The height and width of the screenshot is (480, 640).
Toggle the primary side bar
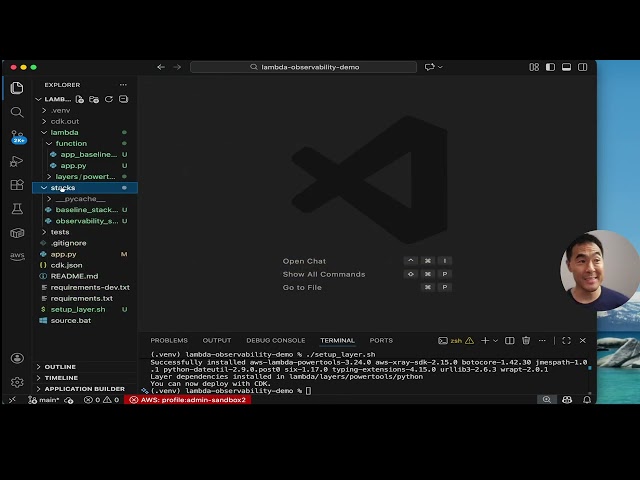click(x=550, y=67)
